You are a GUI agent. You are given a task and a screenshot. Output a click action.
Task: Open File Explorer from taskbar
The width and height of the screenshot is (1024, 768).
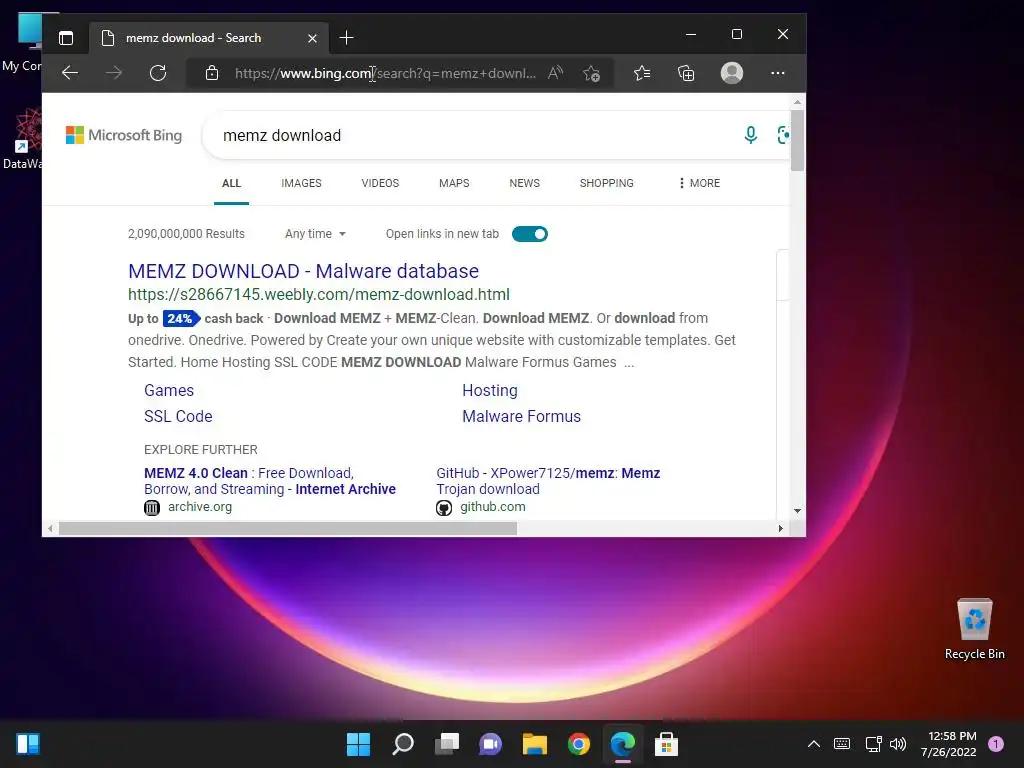point(535,744)
